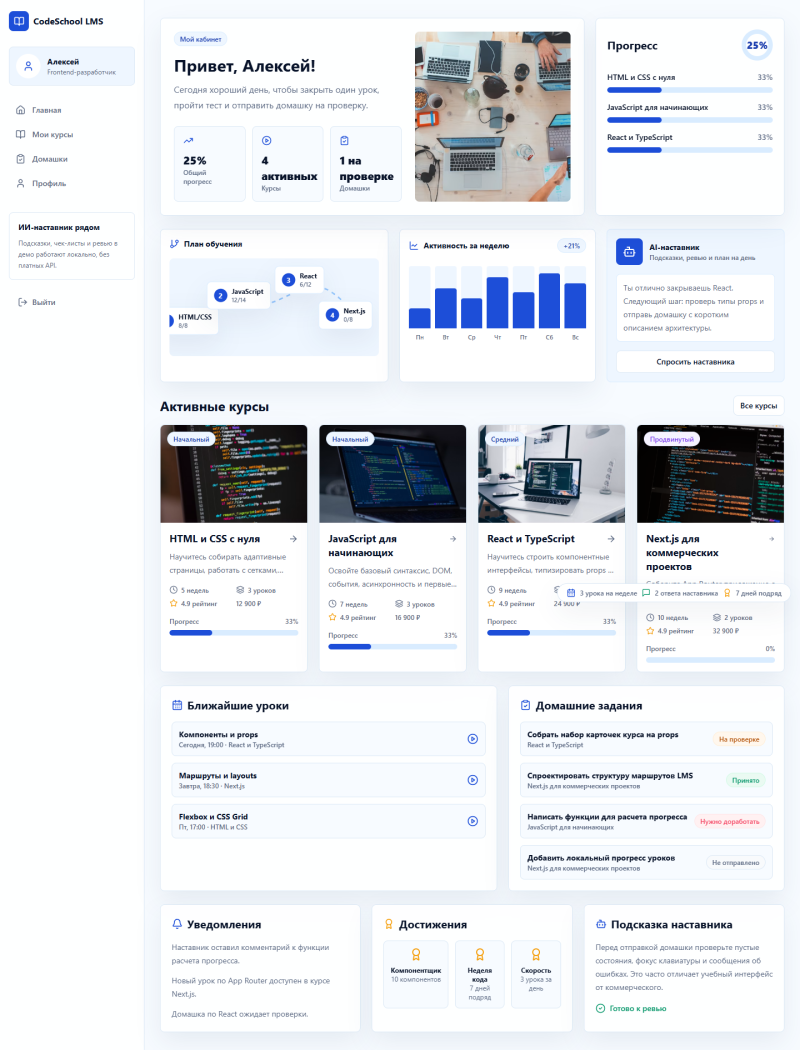Click the desk with laptops hero photo
Viewport: 800px width, 1050px height.
493,117
